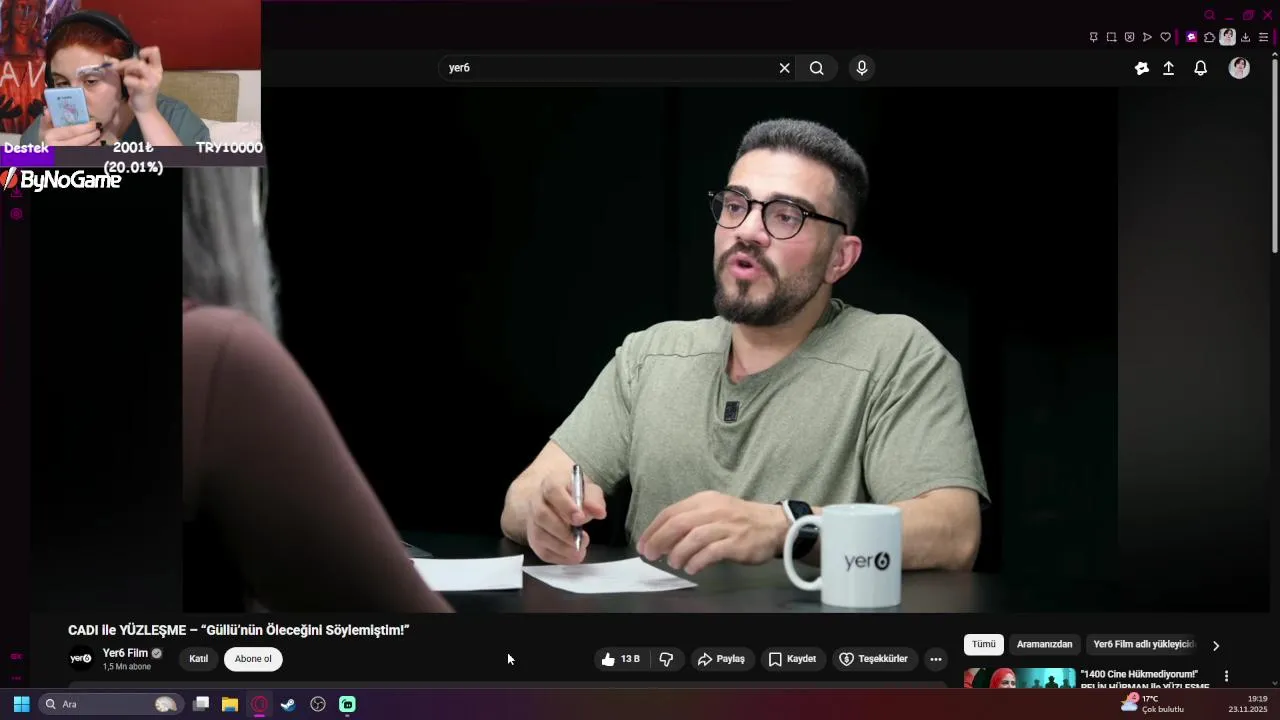Click the Yer6 channel avatar logo
1280x720 pixels.
pyautogui.click(x=81, y=659)
